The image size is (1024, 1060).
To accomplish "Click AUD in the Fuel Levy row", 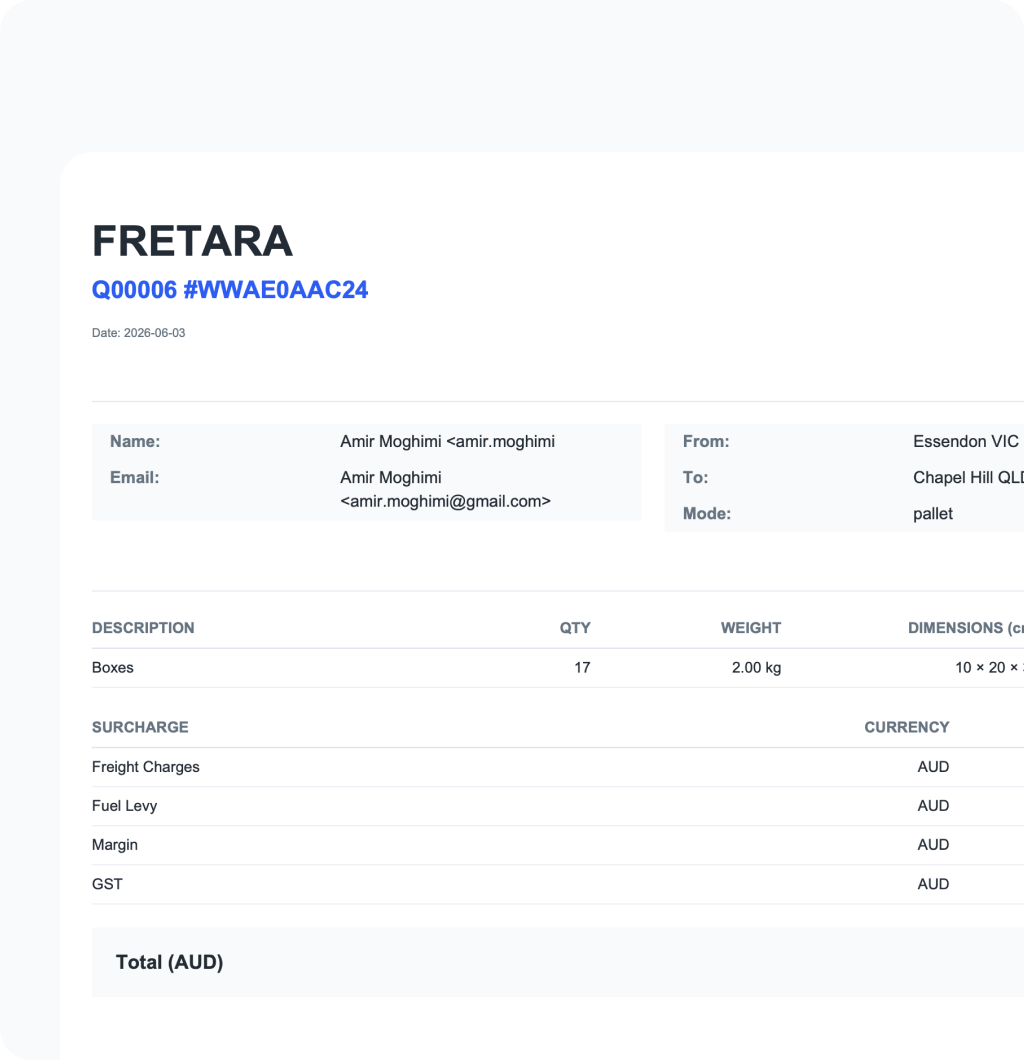I will [x=933, y=806].
